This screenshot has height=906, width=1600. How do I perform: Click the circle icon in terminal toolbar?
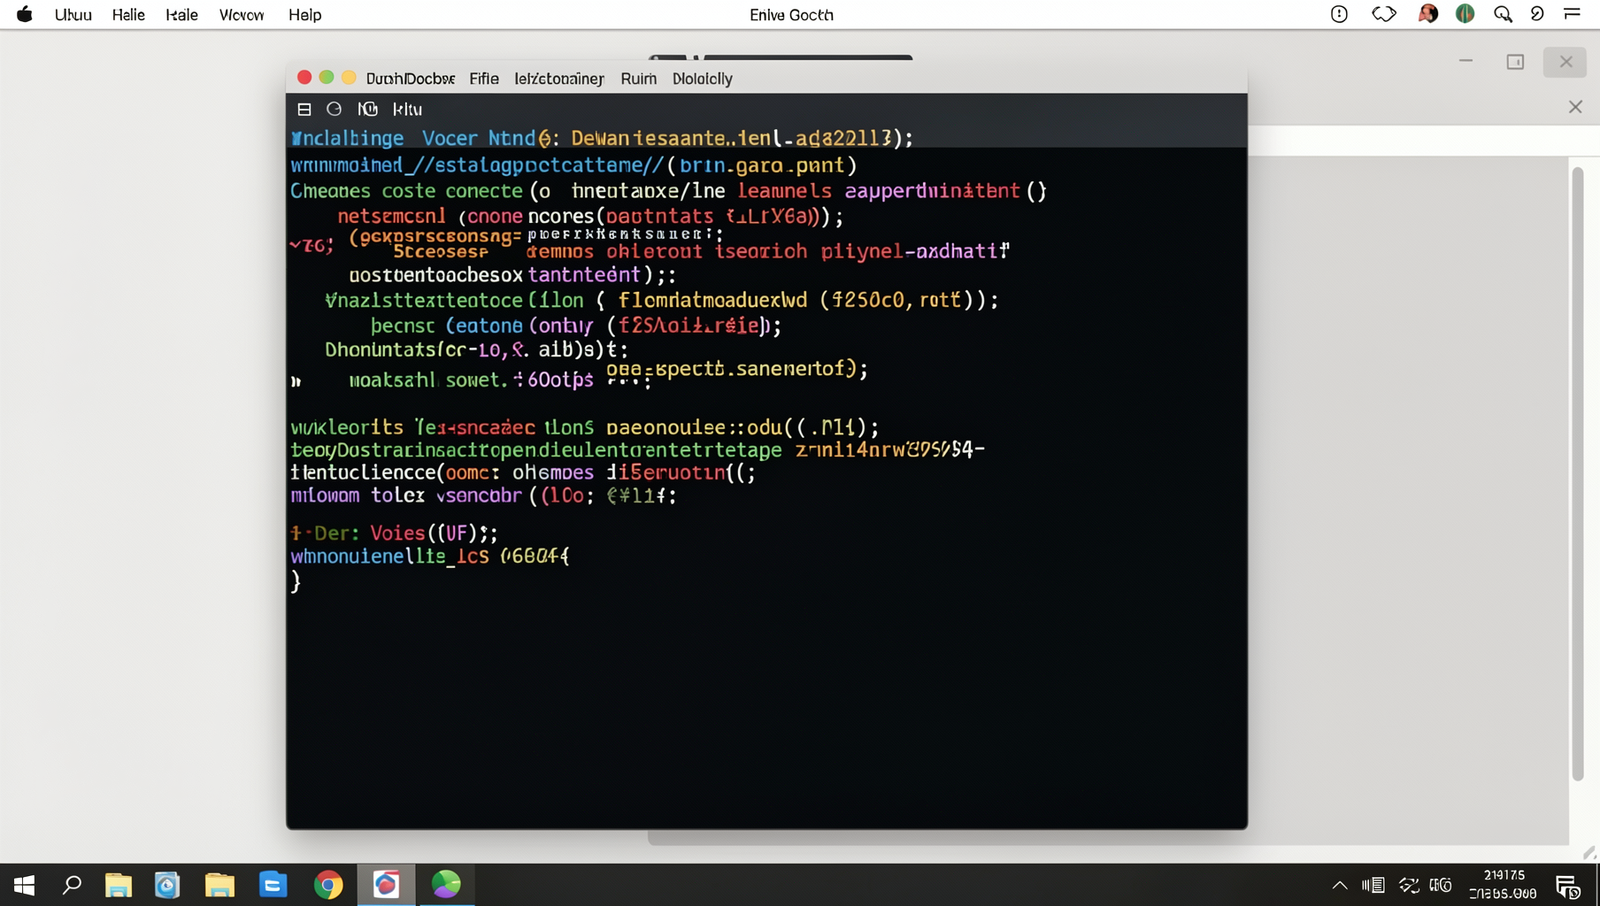(x=334, y=109)
